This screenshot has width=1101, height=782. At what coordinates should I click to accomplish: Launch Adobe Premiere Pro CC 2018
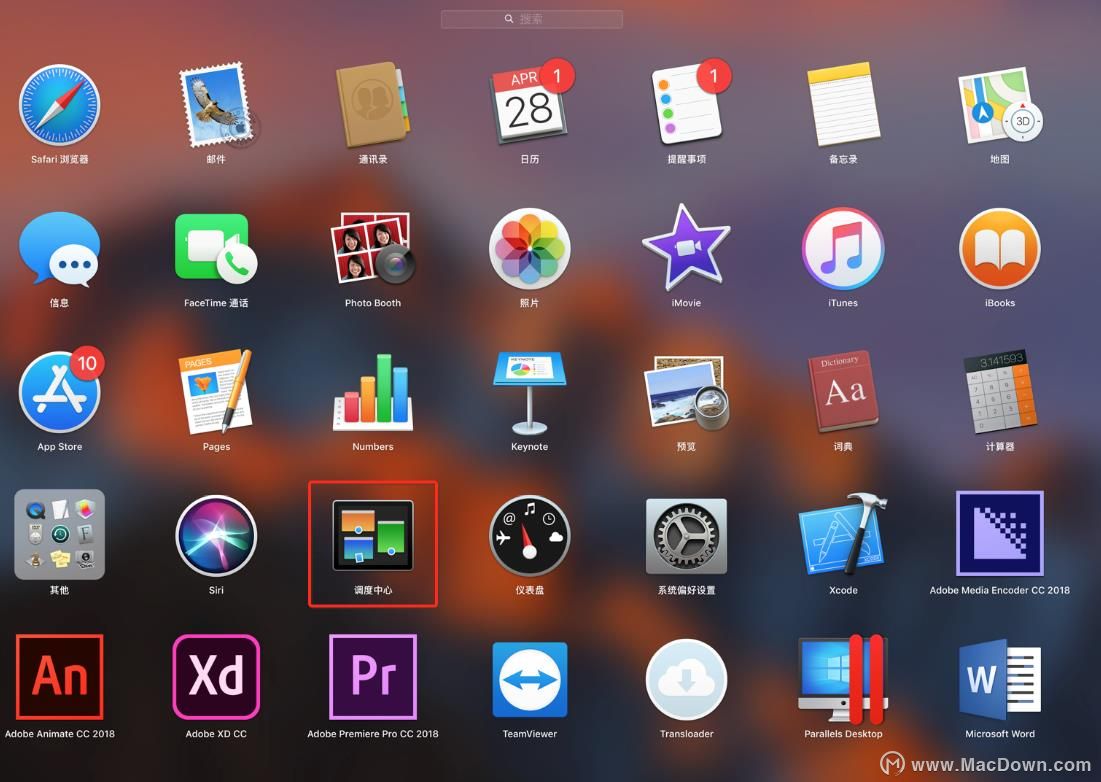tap(373, 677)
